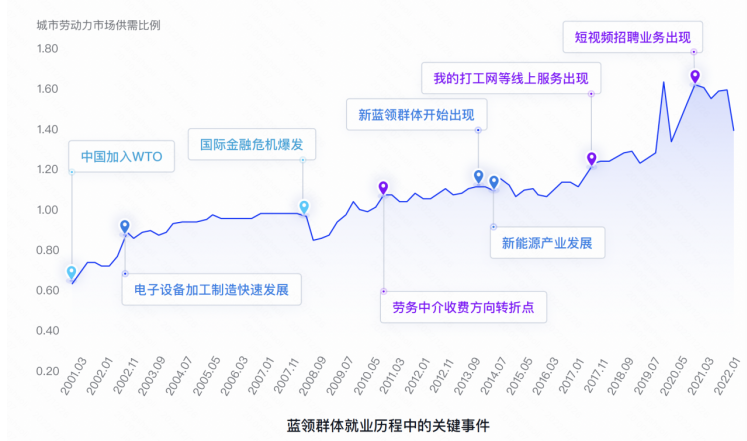The height and width of the screenshot is (441, 747).
Task: Click the 短视频招聘业务出现 callout box
Action: [x=633, y=37]
